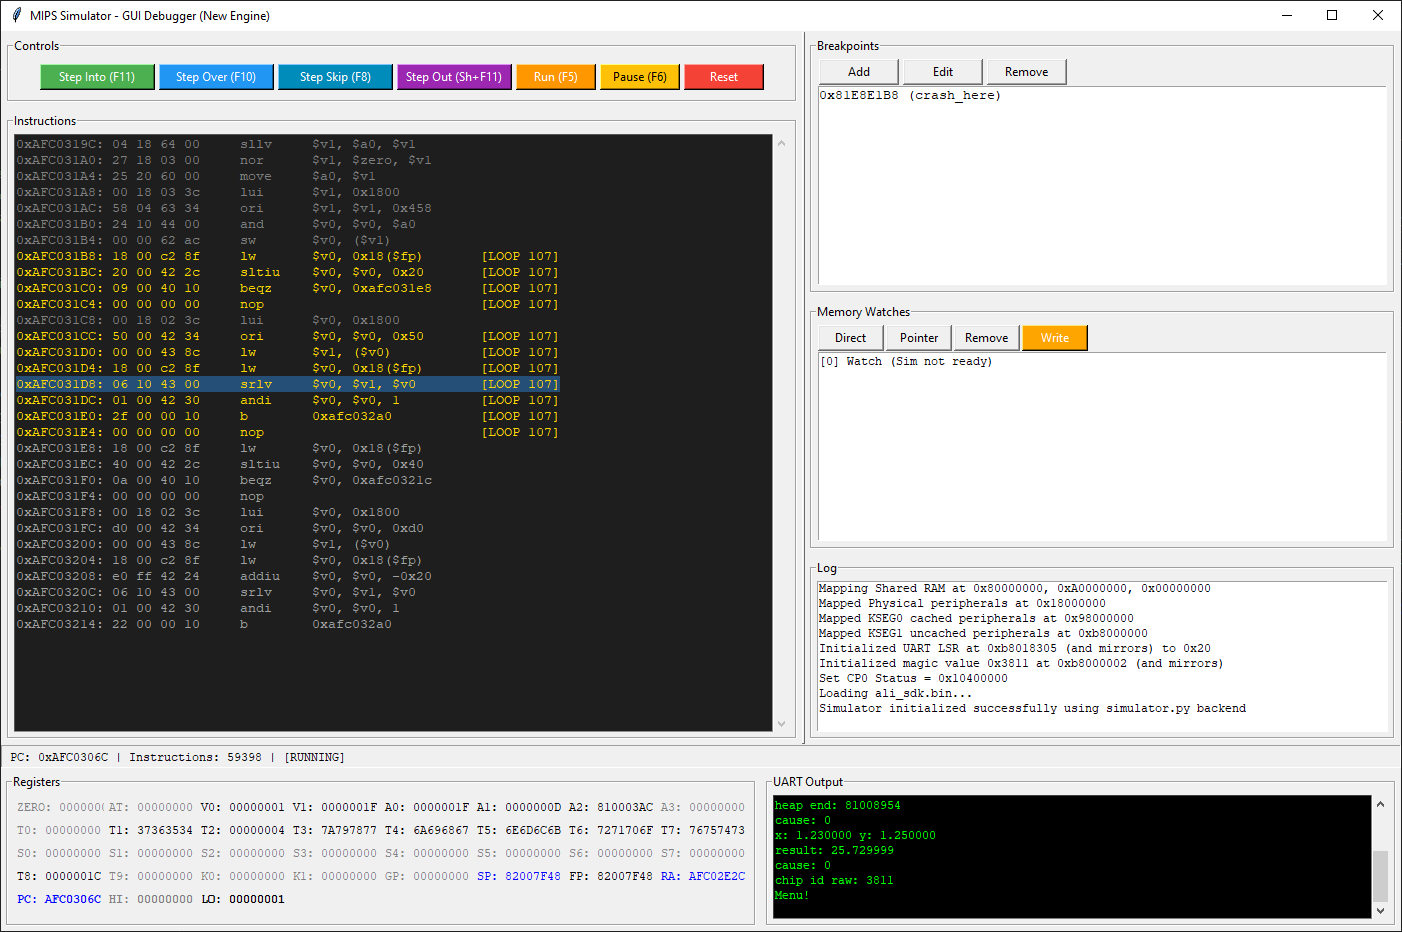Edit the selected breakpoint
Screen dimensions: 1402x932
pyautogui.click(x=942, y=72)
